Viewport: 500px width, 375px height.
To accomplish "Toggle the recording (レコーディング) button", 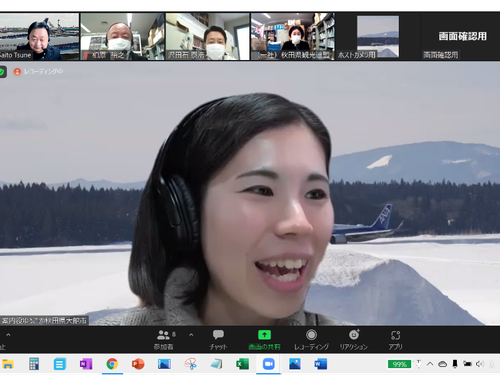I will [311, 340].
